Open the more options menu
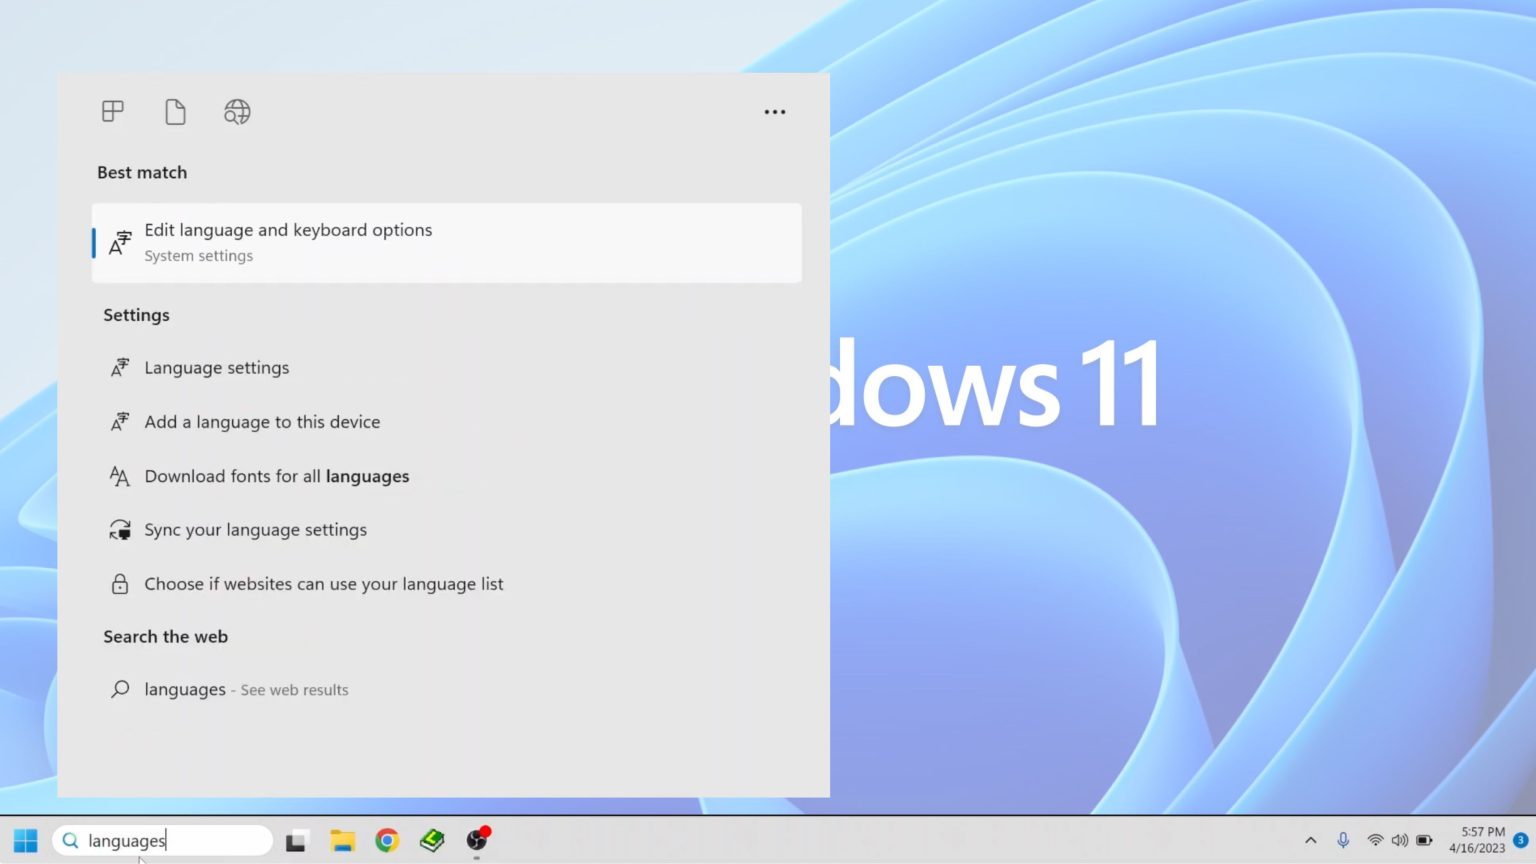The width and height of the screenshot is (1536, 864). (774, 111)
